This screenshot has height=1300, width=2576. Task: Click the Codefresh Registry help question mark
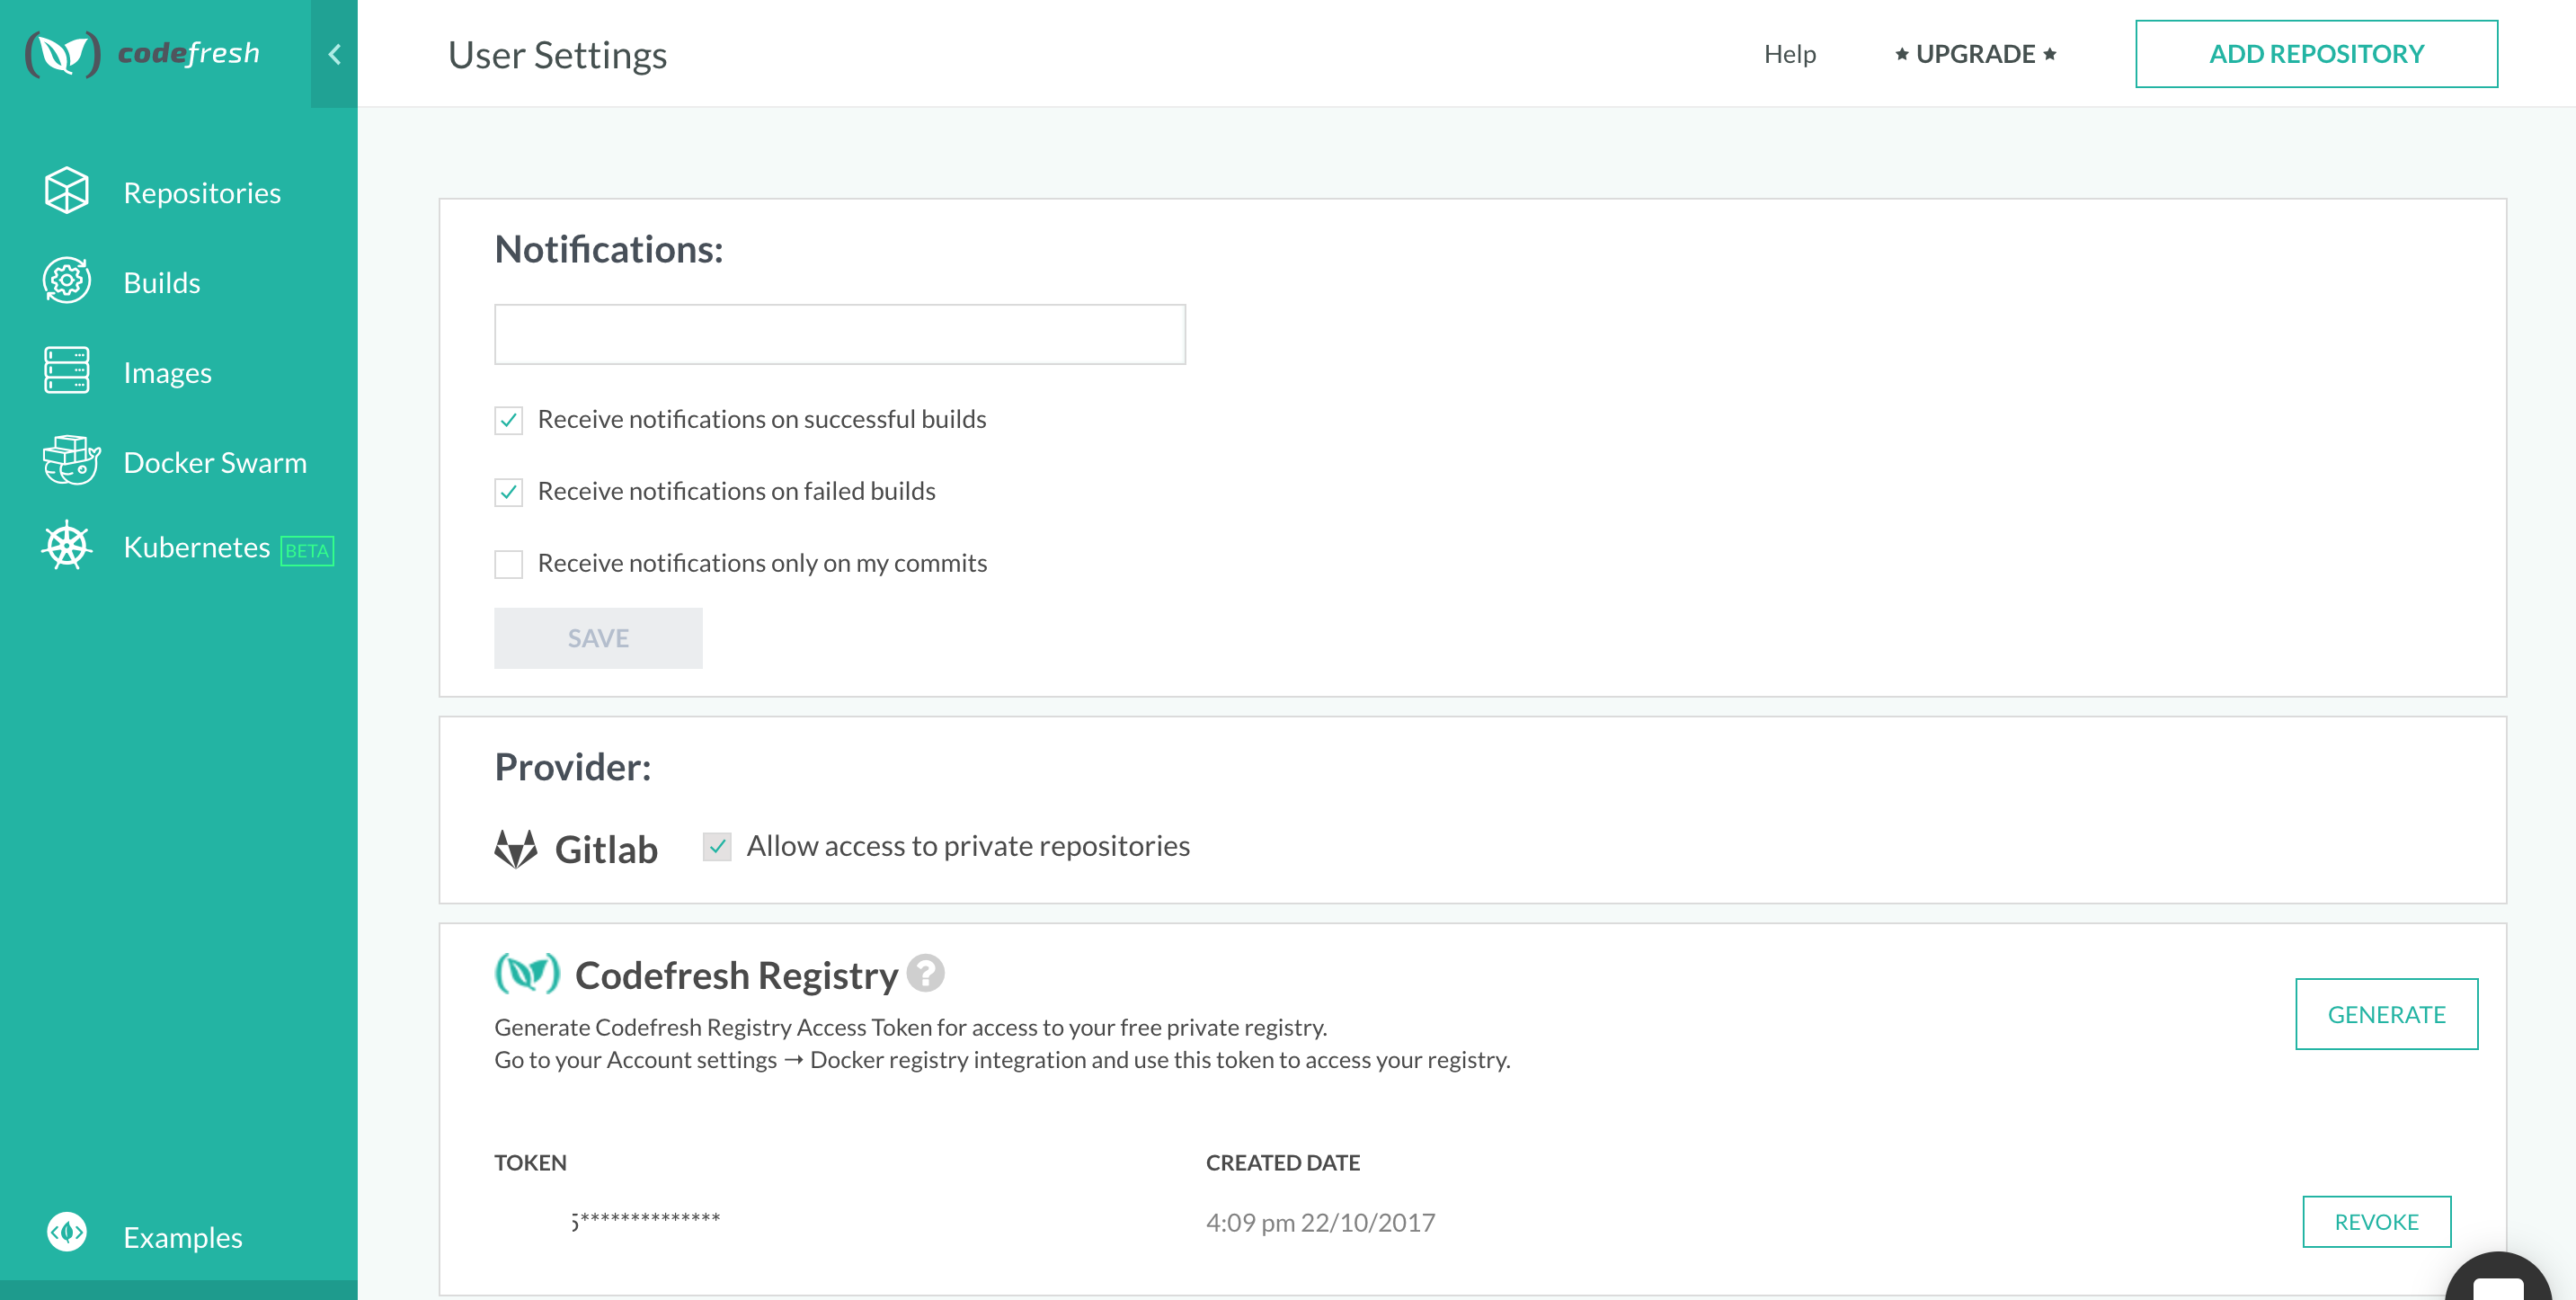click(x=925, y=973)
